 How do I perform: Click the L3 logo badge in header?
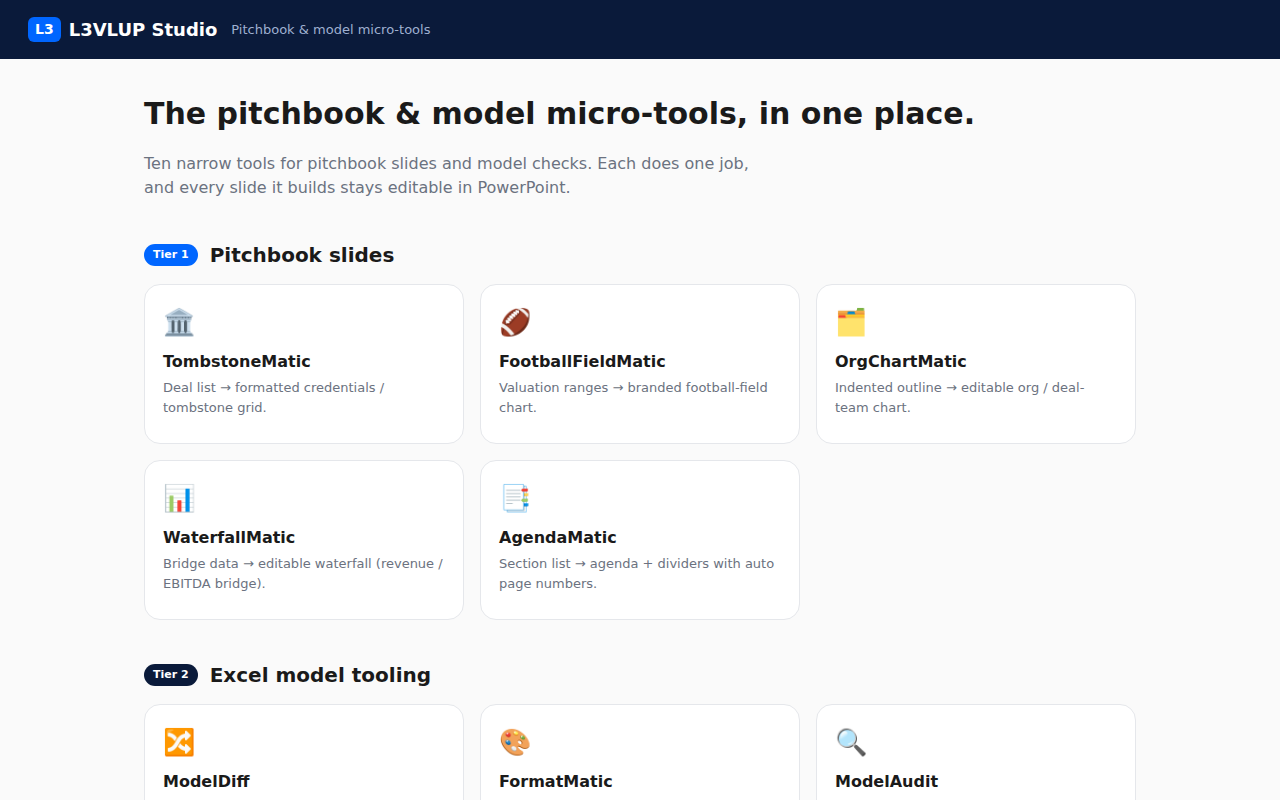tap(44, 30)
